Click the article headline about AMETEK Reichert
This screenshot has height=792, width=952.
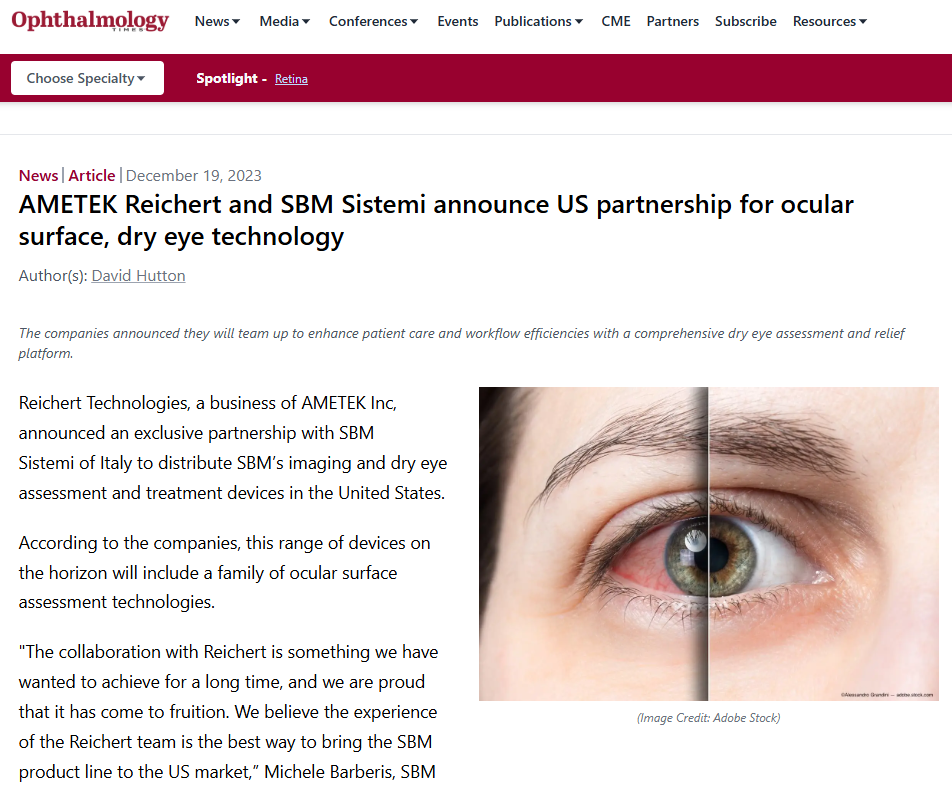point(436,220)
